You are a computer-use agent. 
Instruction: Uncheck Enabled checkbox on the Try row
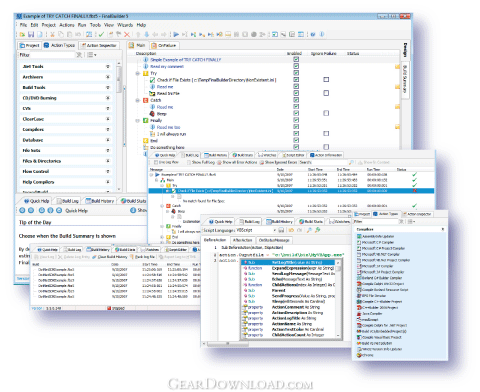296,73
